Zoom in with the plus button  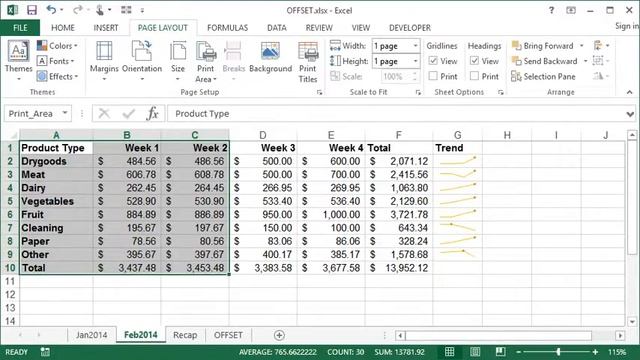[595, 352]
